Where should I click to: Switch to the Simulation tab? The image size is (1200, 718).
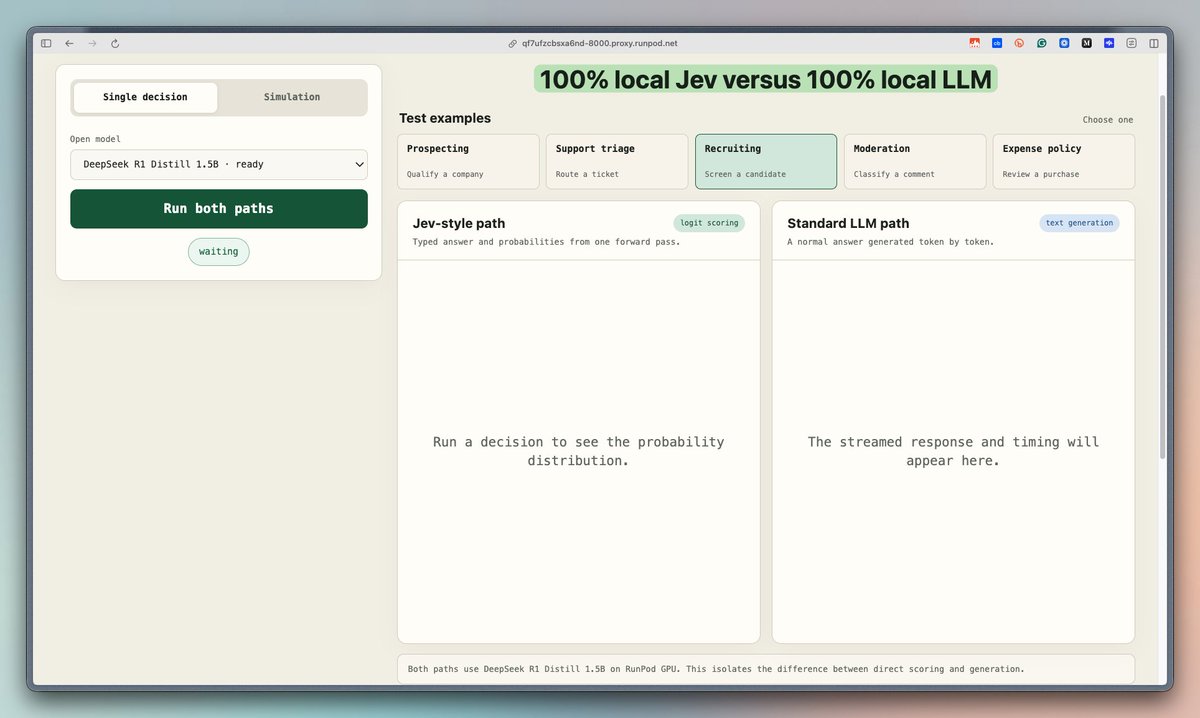(292, 98)
